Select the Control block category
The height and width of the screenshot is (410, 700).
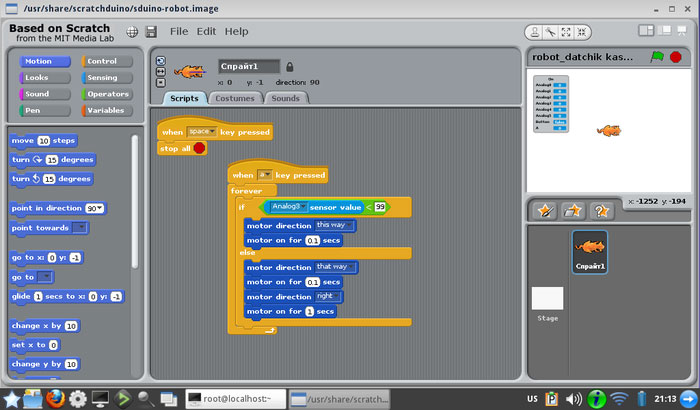pyautogui.click(x=107, y=61)
